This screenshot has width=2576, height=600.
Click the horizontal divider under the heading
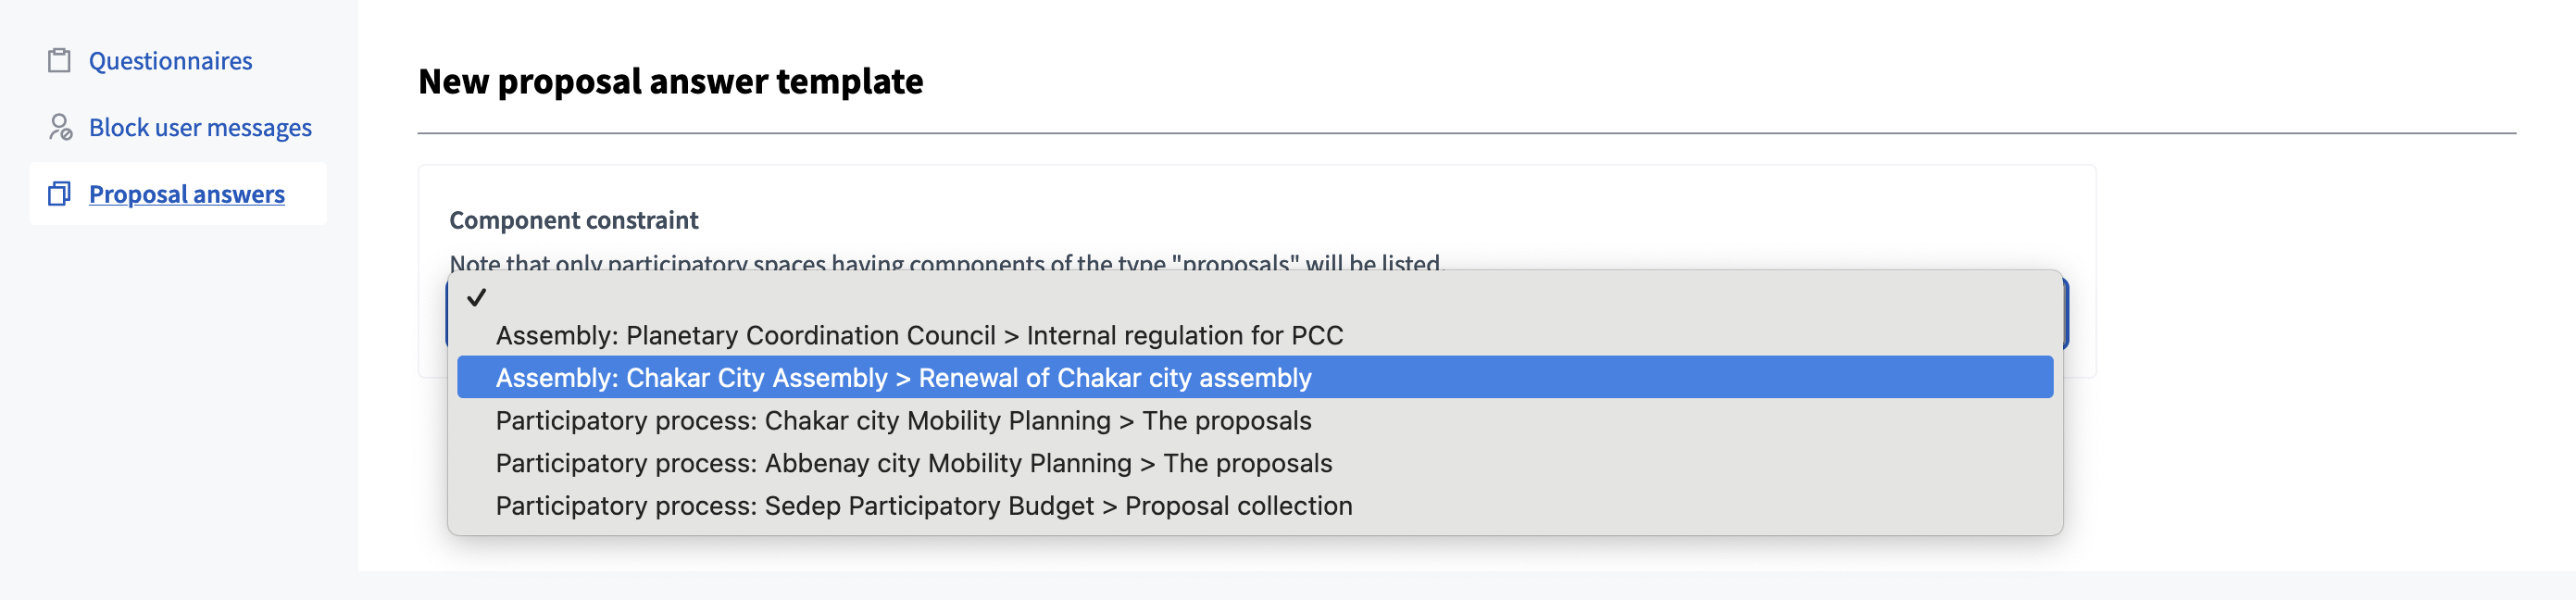click(1466, 133)
